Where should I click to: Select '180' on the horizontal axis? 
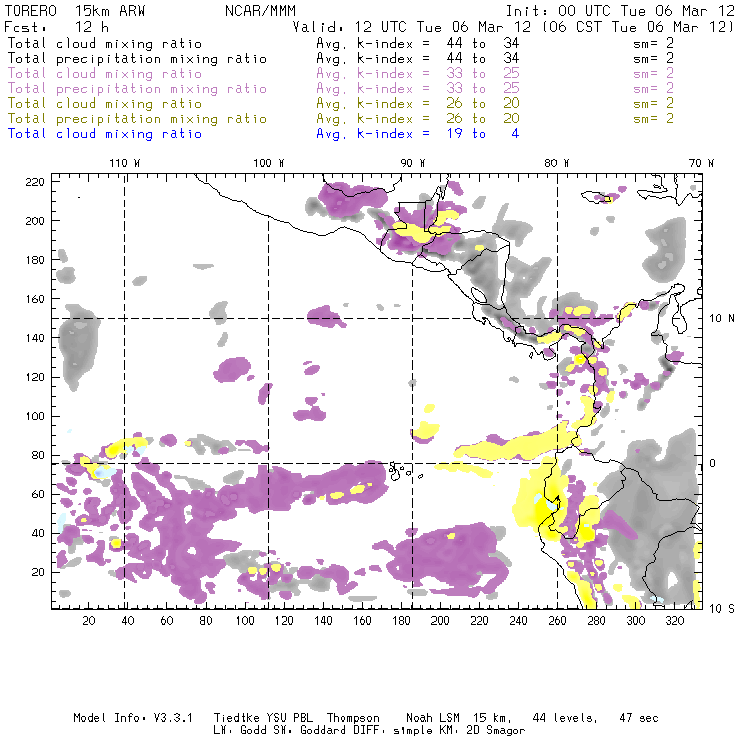[401, 621]
